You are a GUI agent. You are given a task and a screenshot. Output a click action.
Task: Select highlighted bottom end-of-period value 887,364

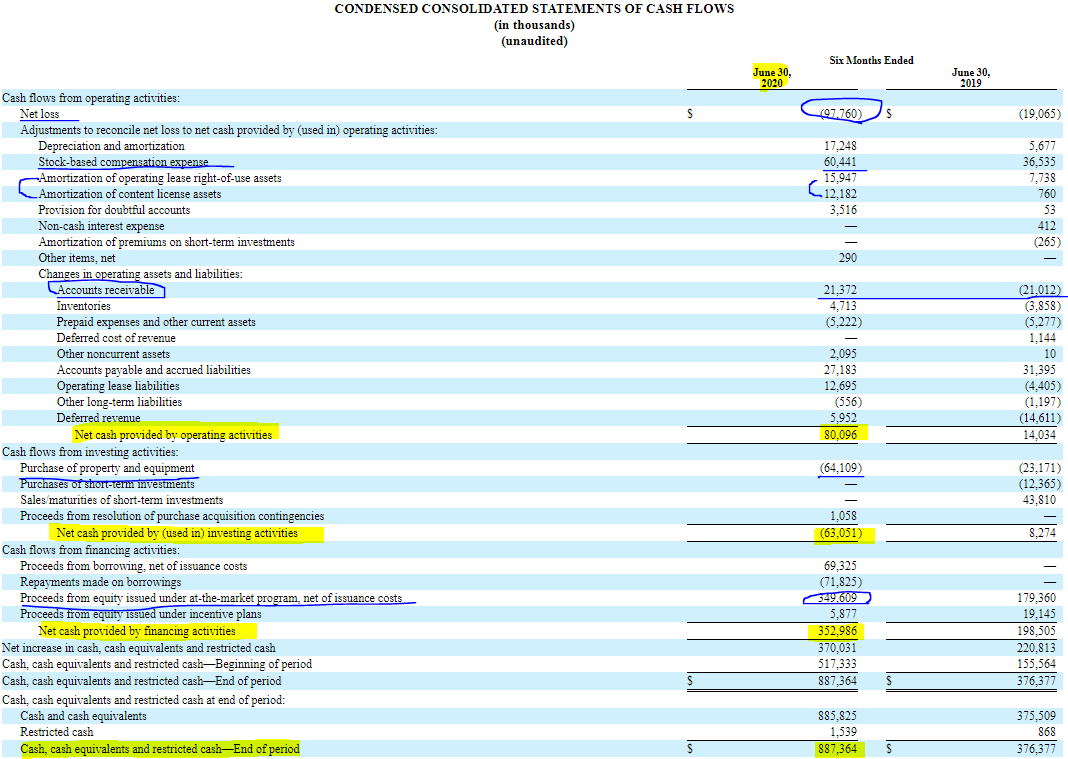coord(837,749)
